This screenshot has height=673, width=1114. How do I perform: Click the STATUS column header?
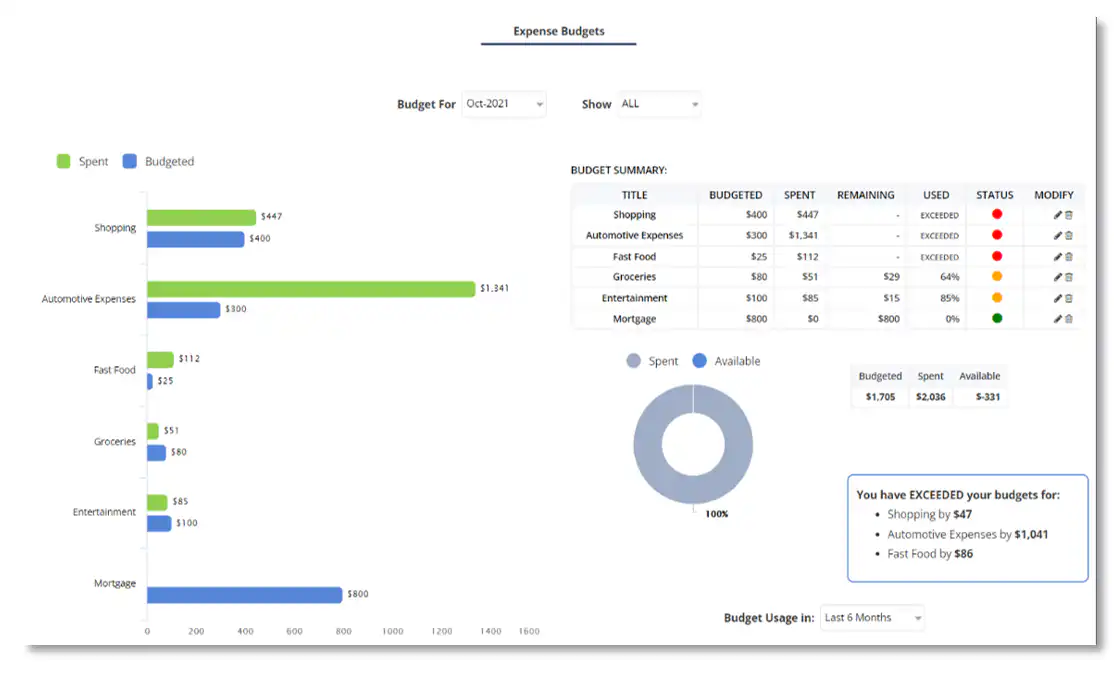(x=994, y=195)
